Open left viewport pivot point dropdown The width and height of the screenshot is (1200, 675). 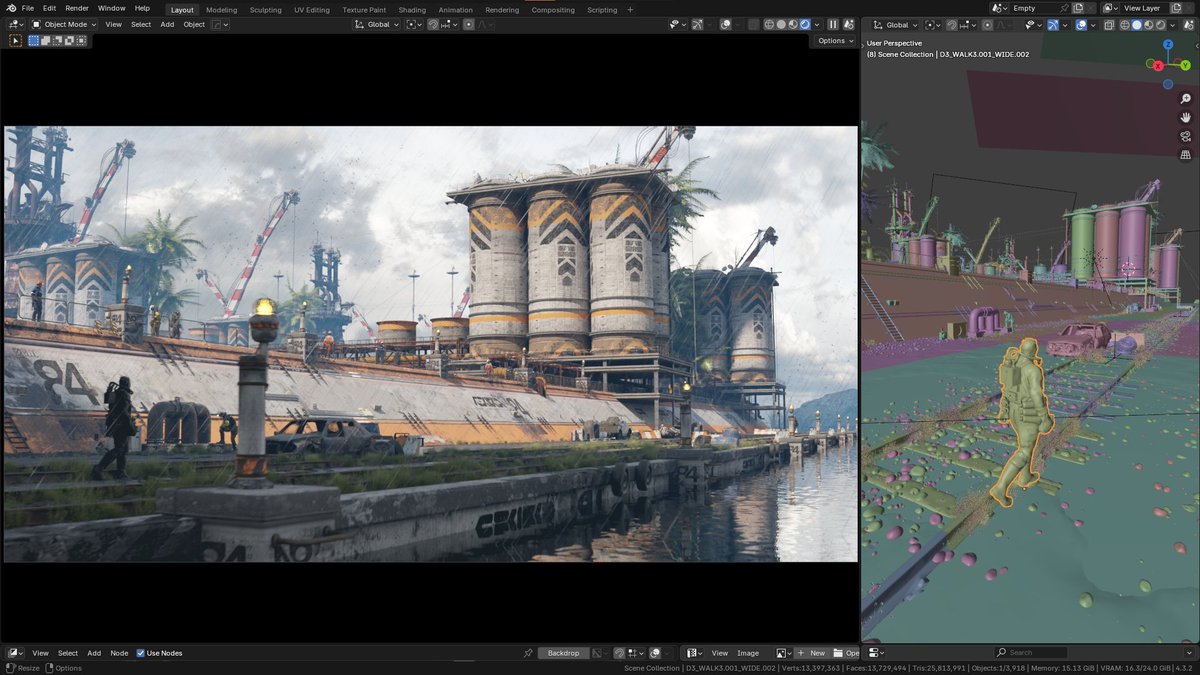pos(414,24)
